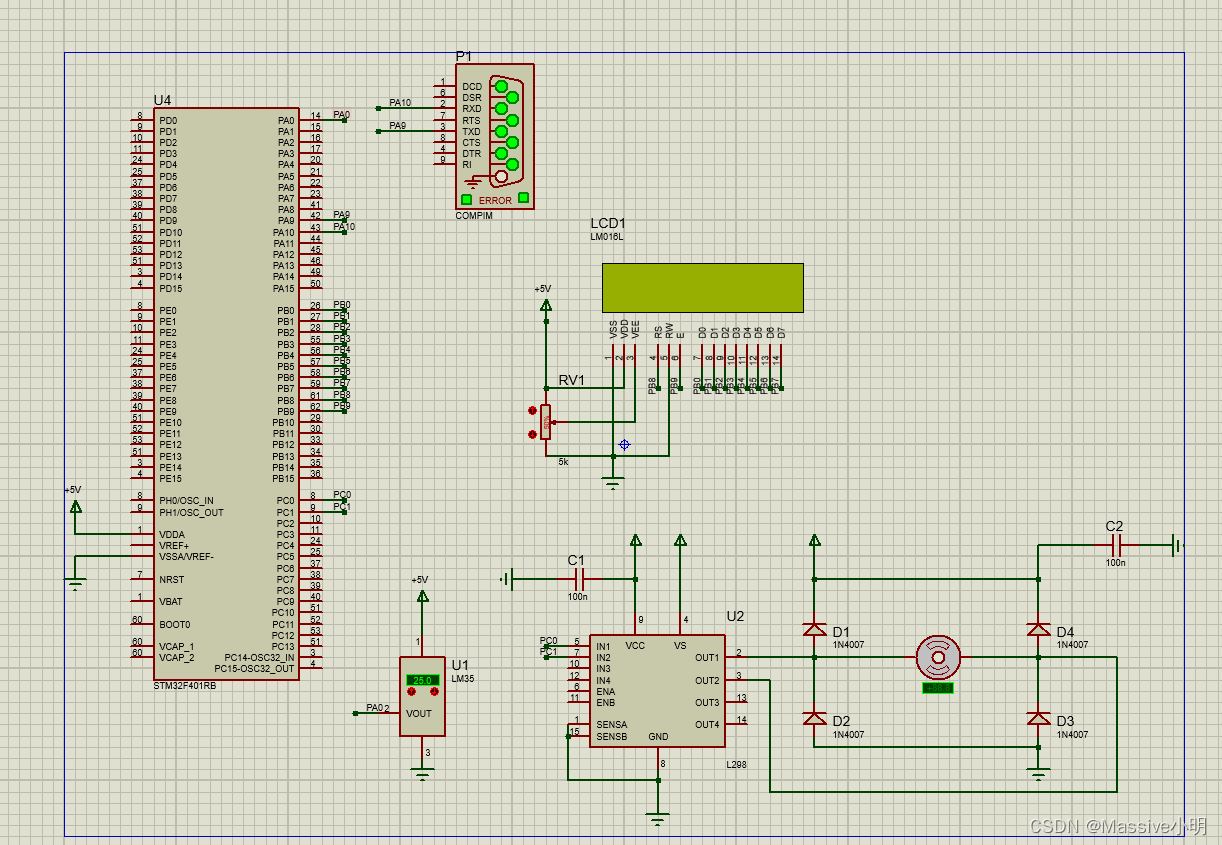Click the RV1 wiper adjustment arrow

pos(554,422)
